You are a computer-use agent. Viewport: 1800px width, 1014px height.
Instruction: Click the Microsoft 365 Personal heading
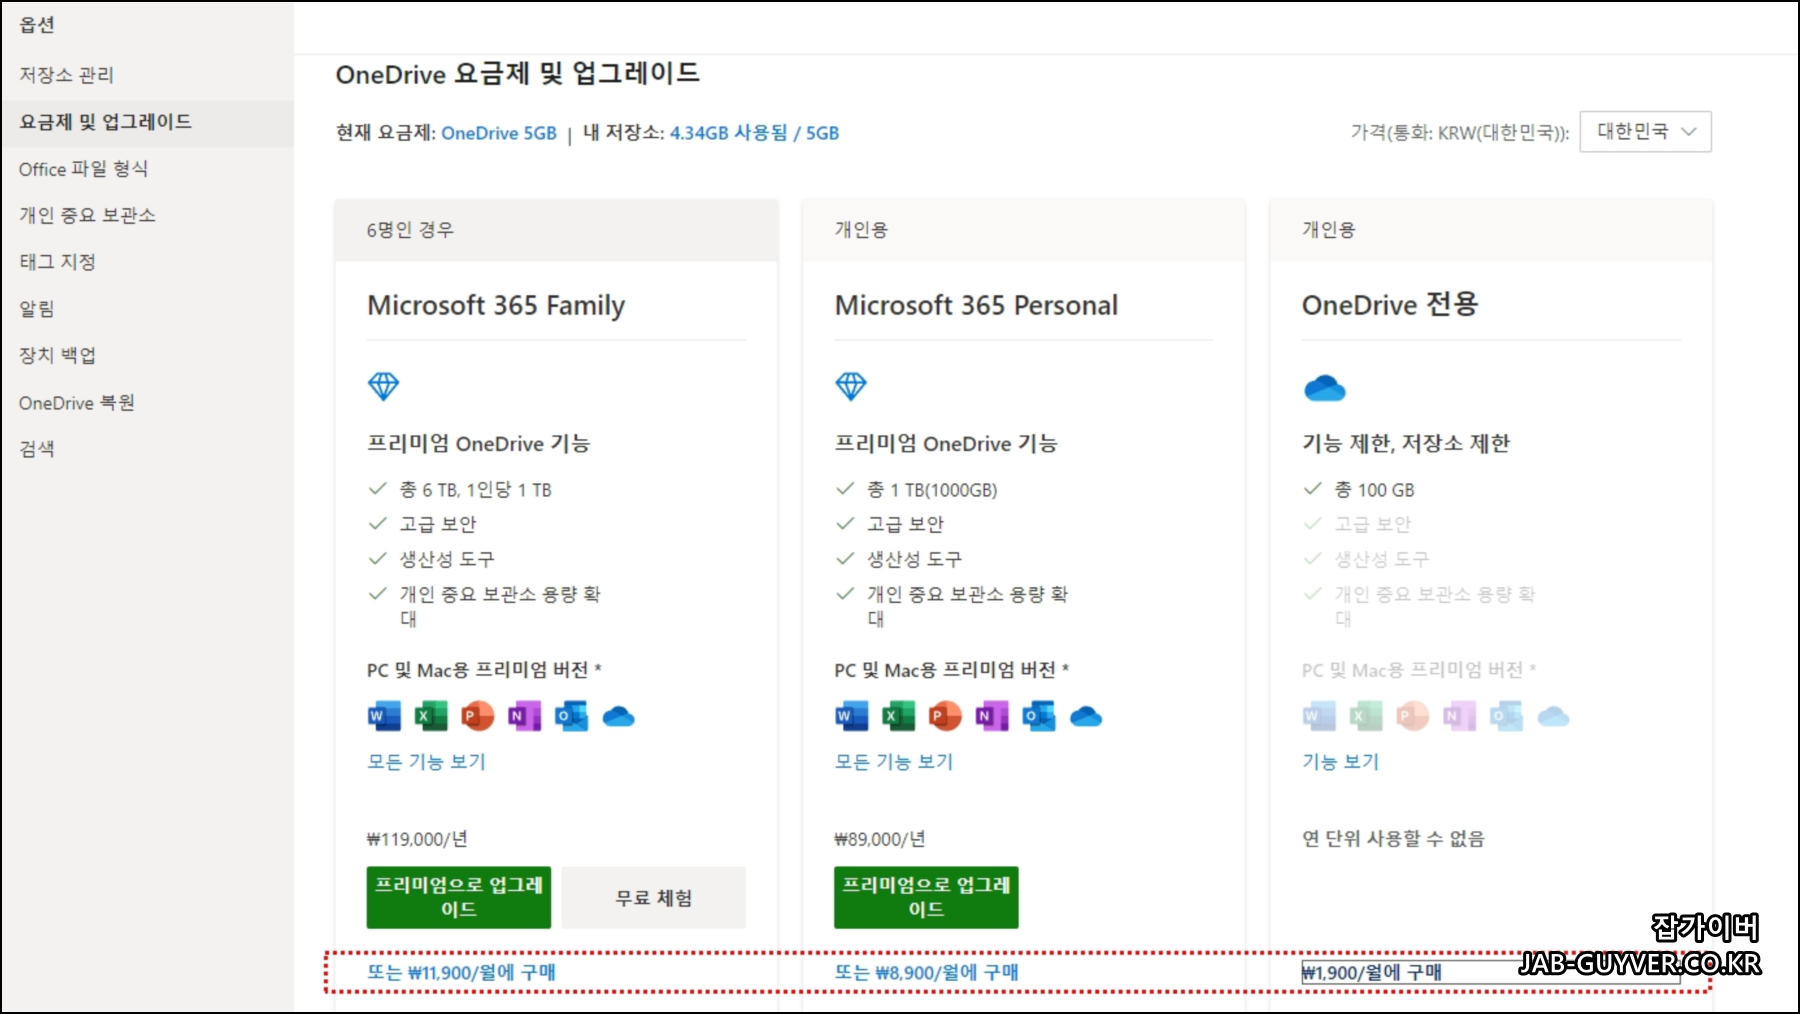tap(976, 305)
